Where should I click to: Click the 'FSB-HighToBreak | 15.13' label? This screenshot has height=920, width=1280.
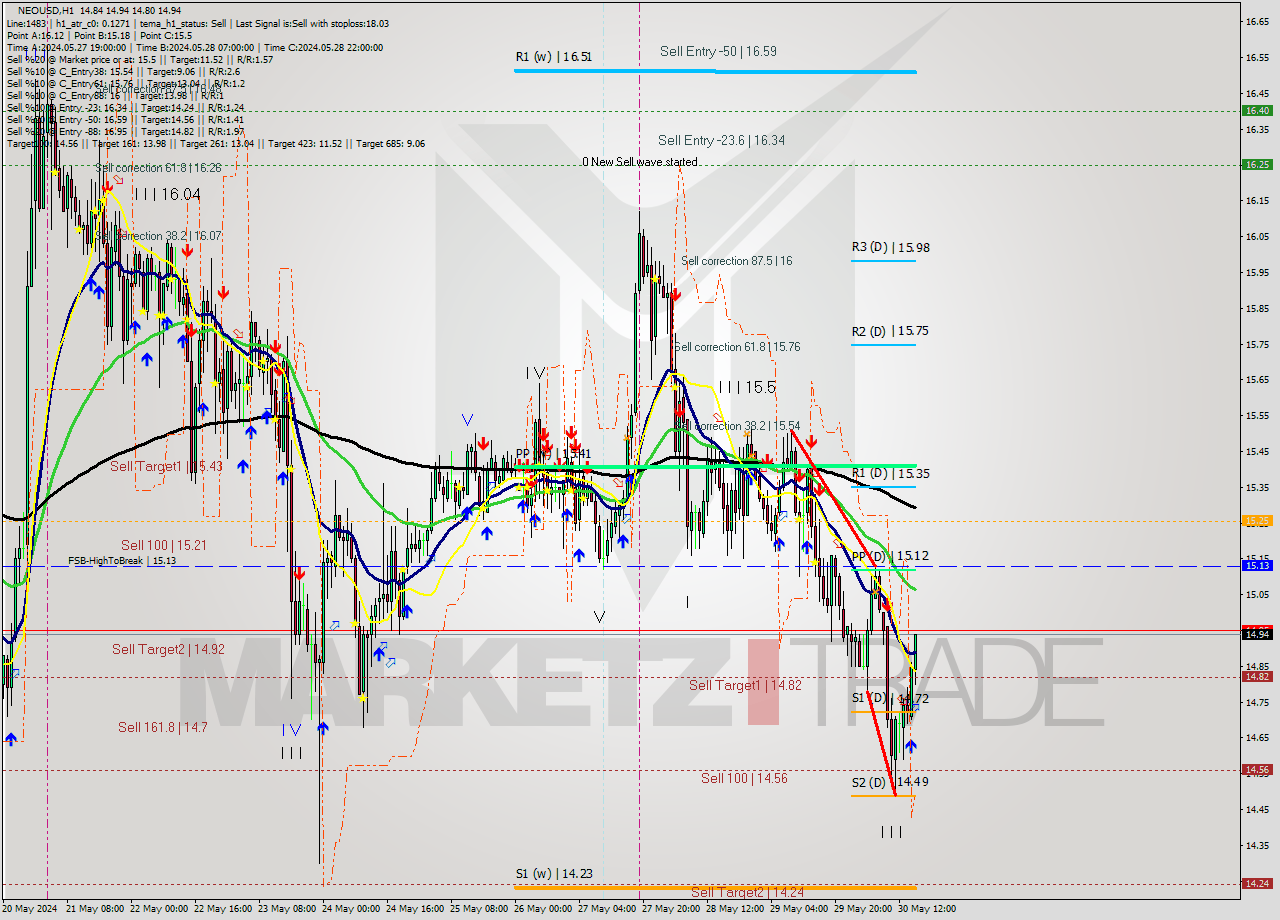click(x=122, y=561)
